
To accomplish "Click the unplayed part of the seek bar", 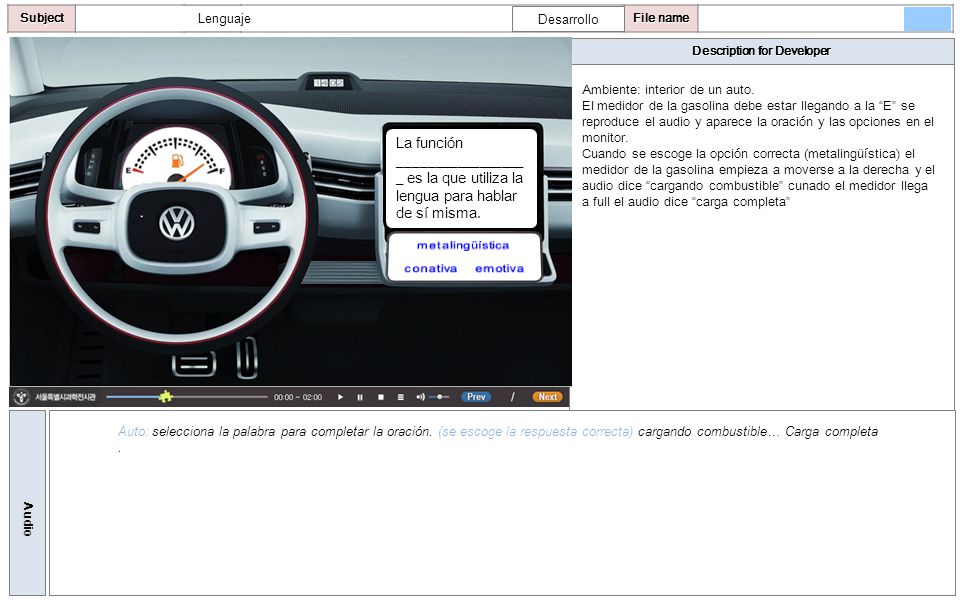I will coord(220,397).
